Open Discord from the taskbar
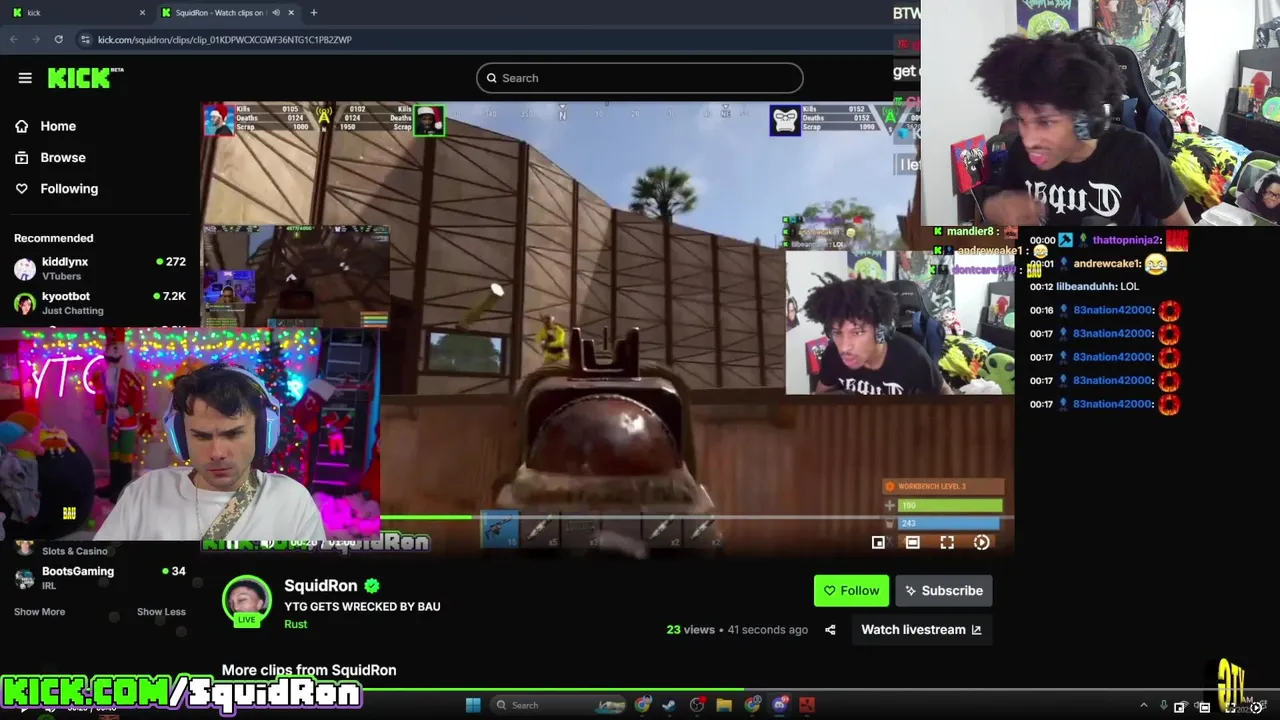1280x720 pixels. (780, 705)
